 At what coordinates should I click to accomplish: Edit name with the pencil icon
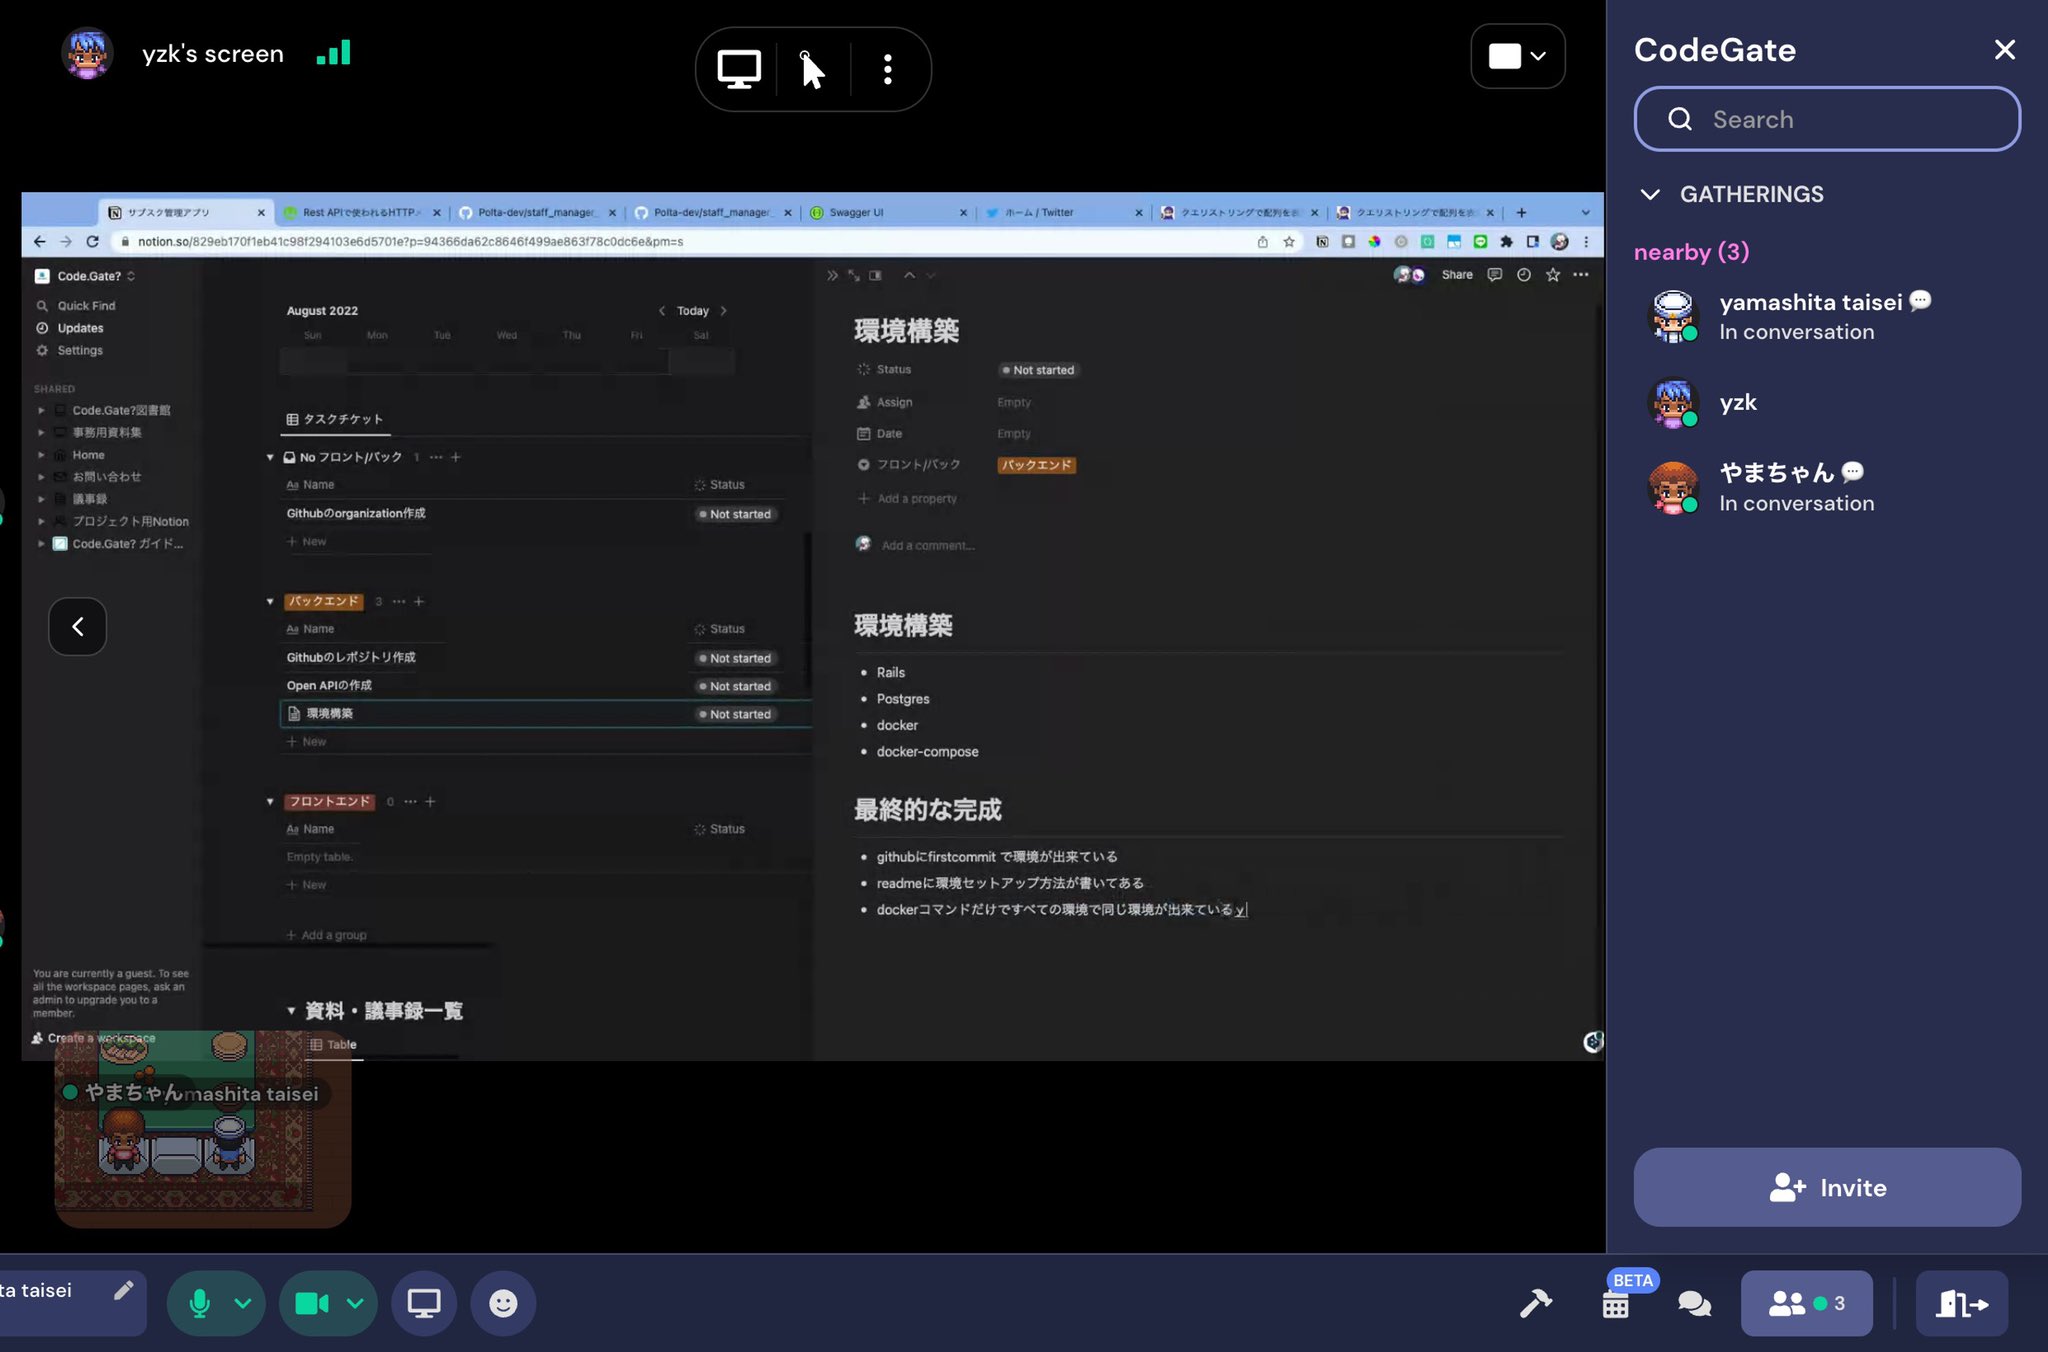(x=123, y=1290)
